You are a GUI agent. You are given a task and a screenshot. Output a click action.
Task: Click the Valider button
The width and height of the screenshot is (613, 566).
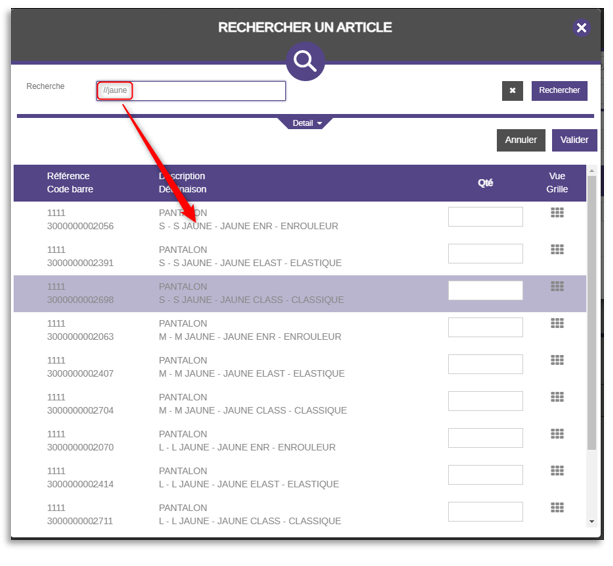574,140
